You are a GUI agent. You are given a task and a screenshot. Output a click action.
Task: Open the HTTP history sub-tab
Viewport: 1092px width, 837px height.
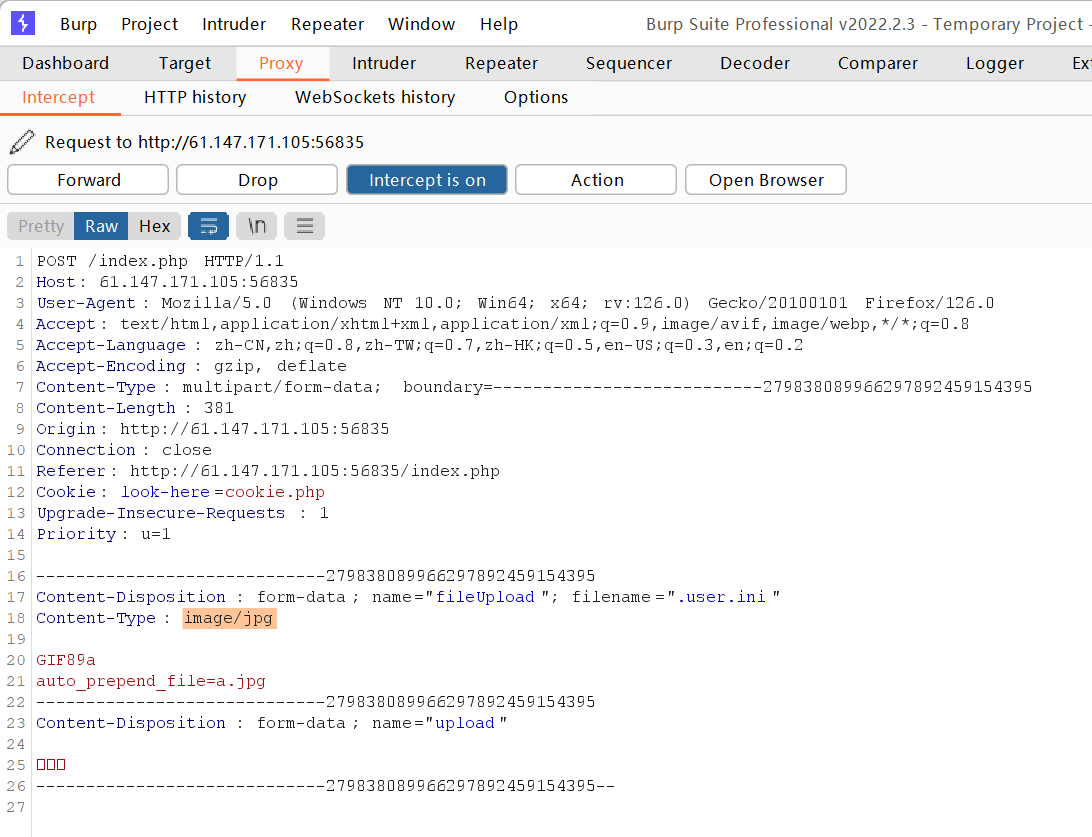coord(195,97)
